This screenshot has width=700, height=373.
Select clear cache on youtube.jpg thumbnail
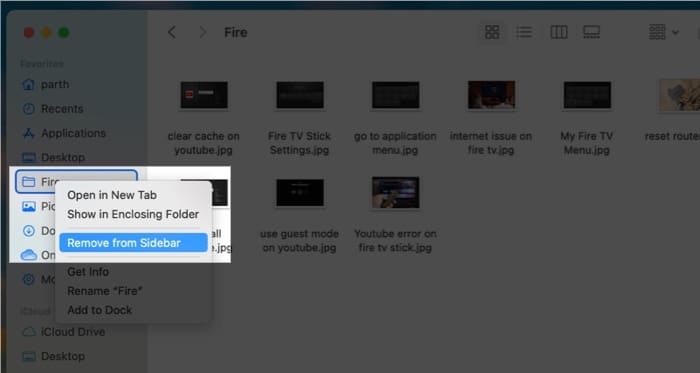click(204, 95)
